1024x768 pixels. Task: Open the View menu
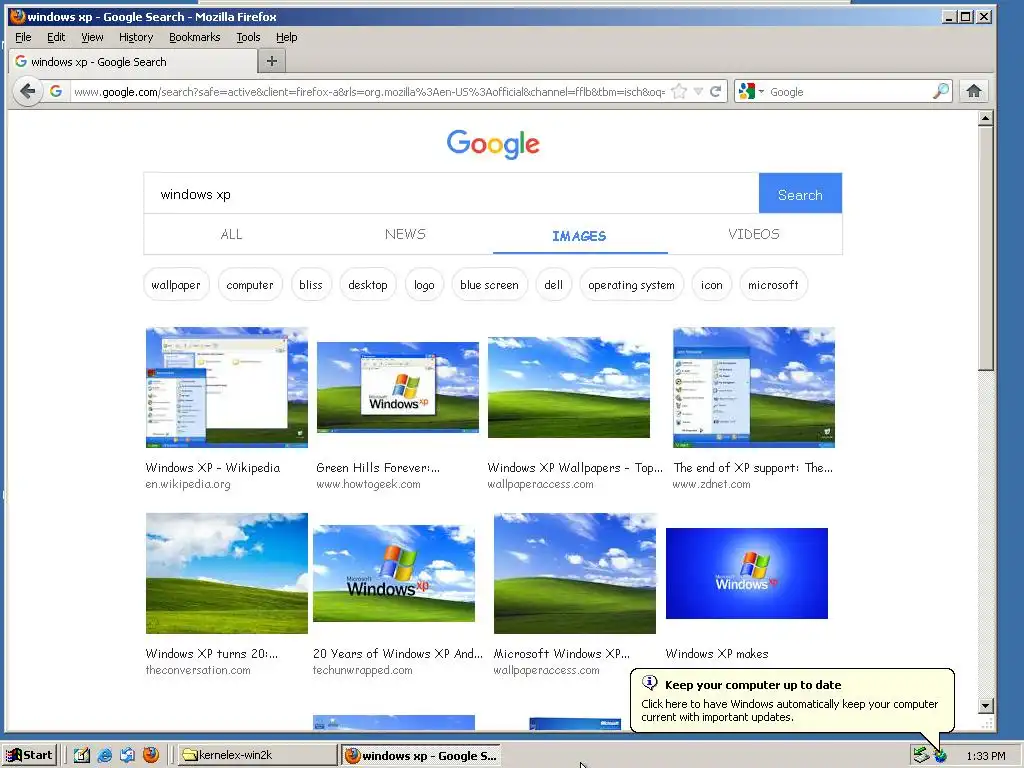click(92, 37)
